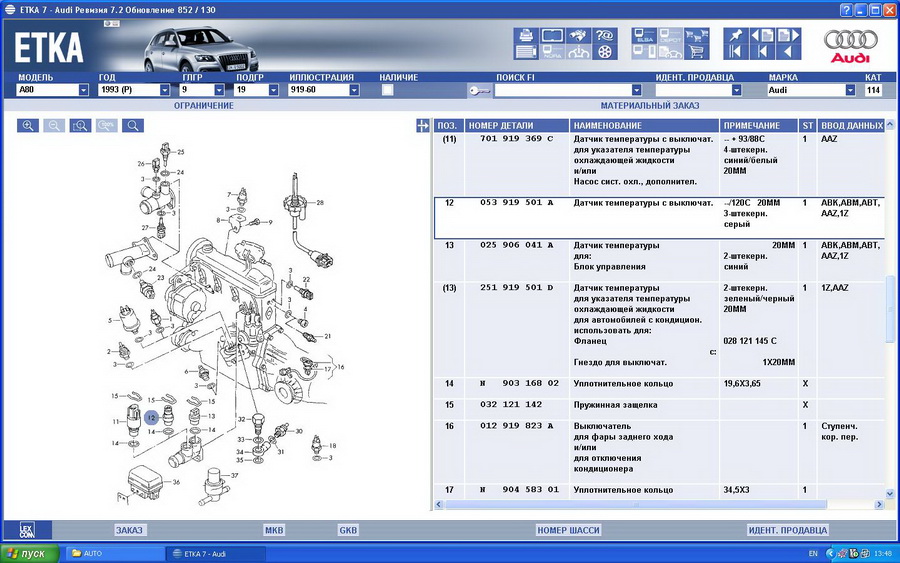Open the ИЛЛЮСТРАЦИЯ dropdown showing 919-60
This screenshot has width=900, height=563.
coord(353,90)
